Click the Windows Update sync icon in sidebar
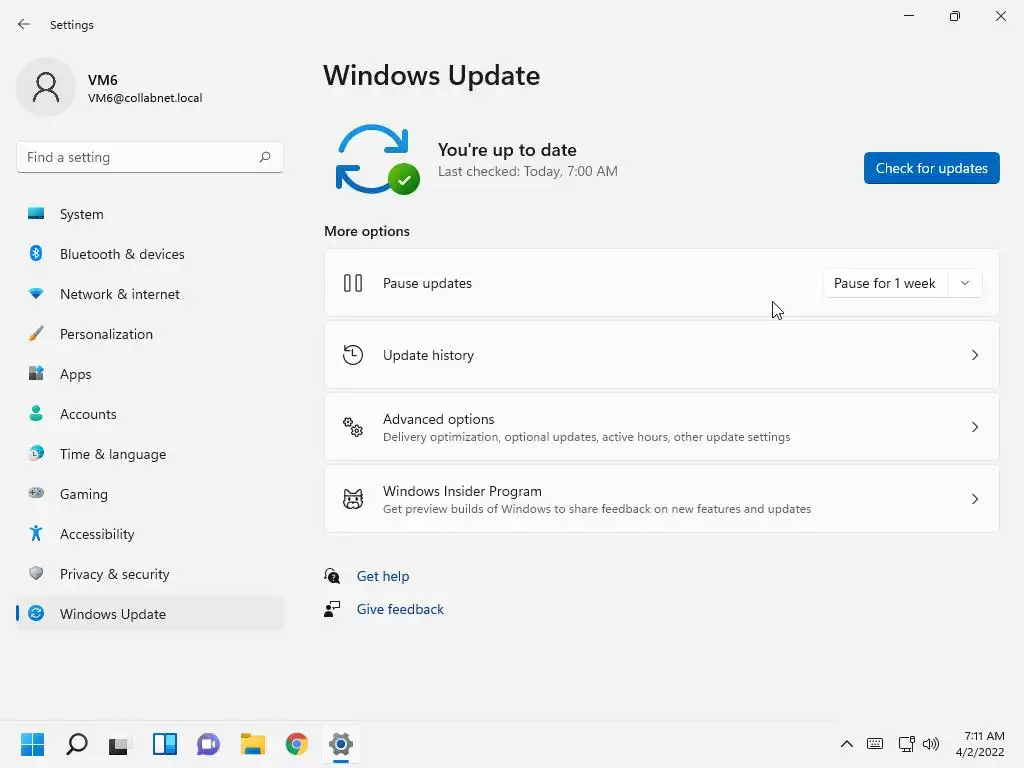The height and width of the screenshot is (768, 1024). [36, 613]
